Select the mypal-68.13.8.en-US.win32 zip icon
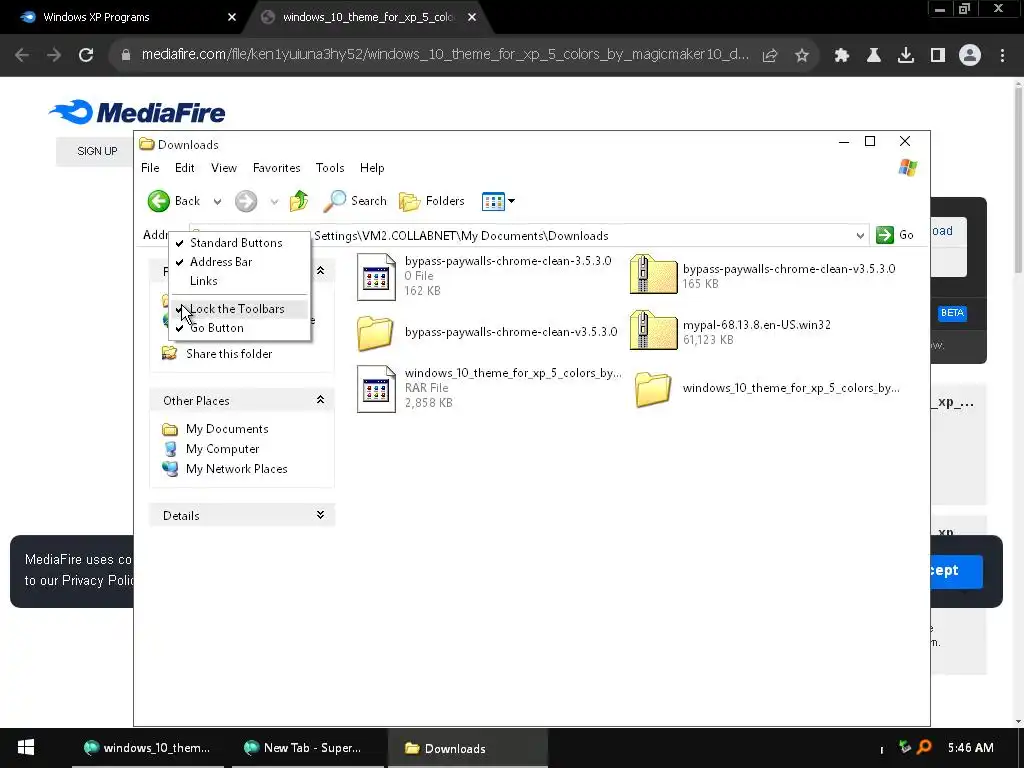Screen dimensions: 1024x768 click(653, 330)
